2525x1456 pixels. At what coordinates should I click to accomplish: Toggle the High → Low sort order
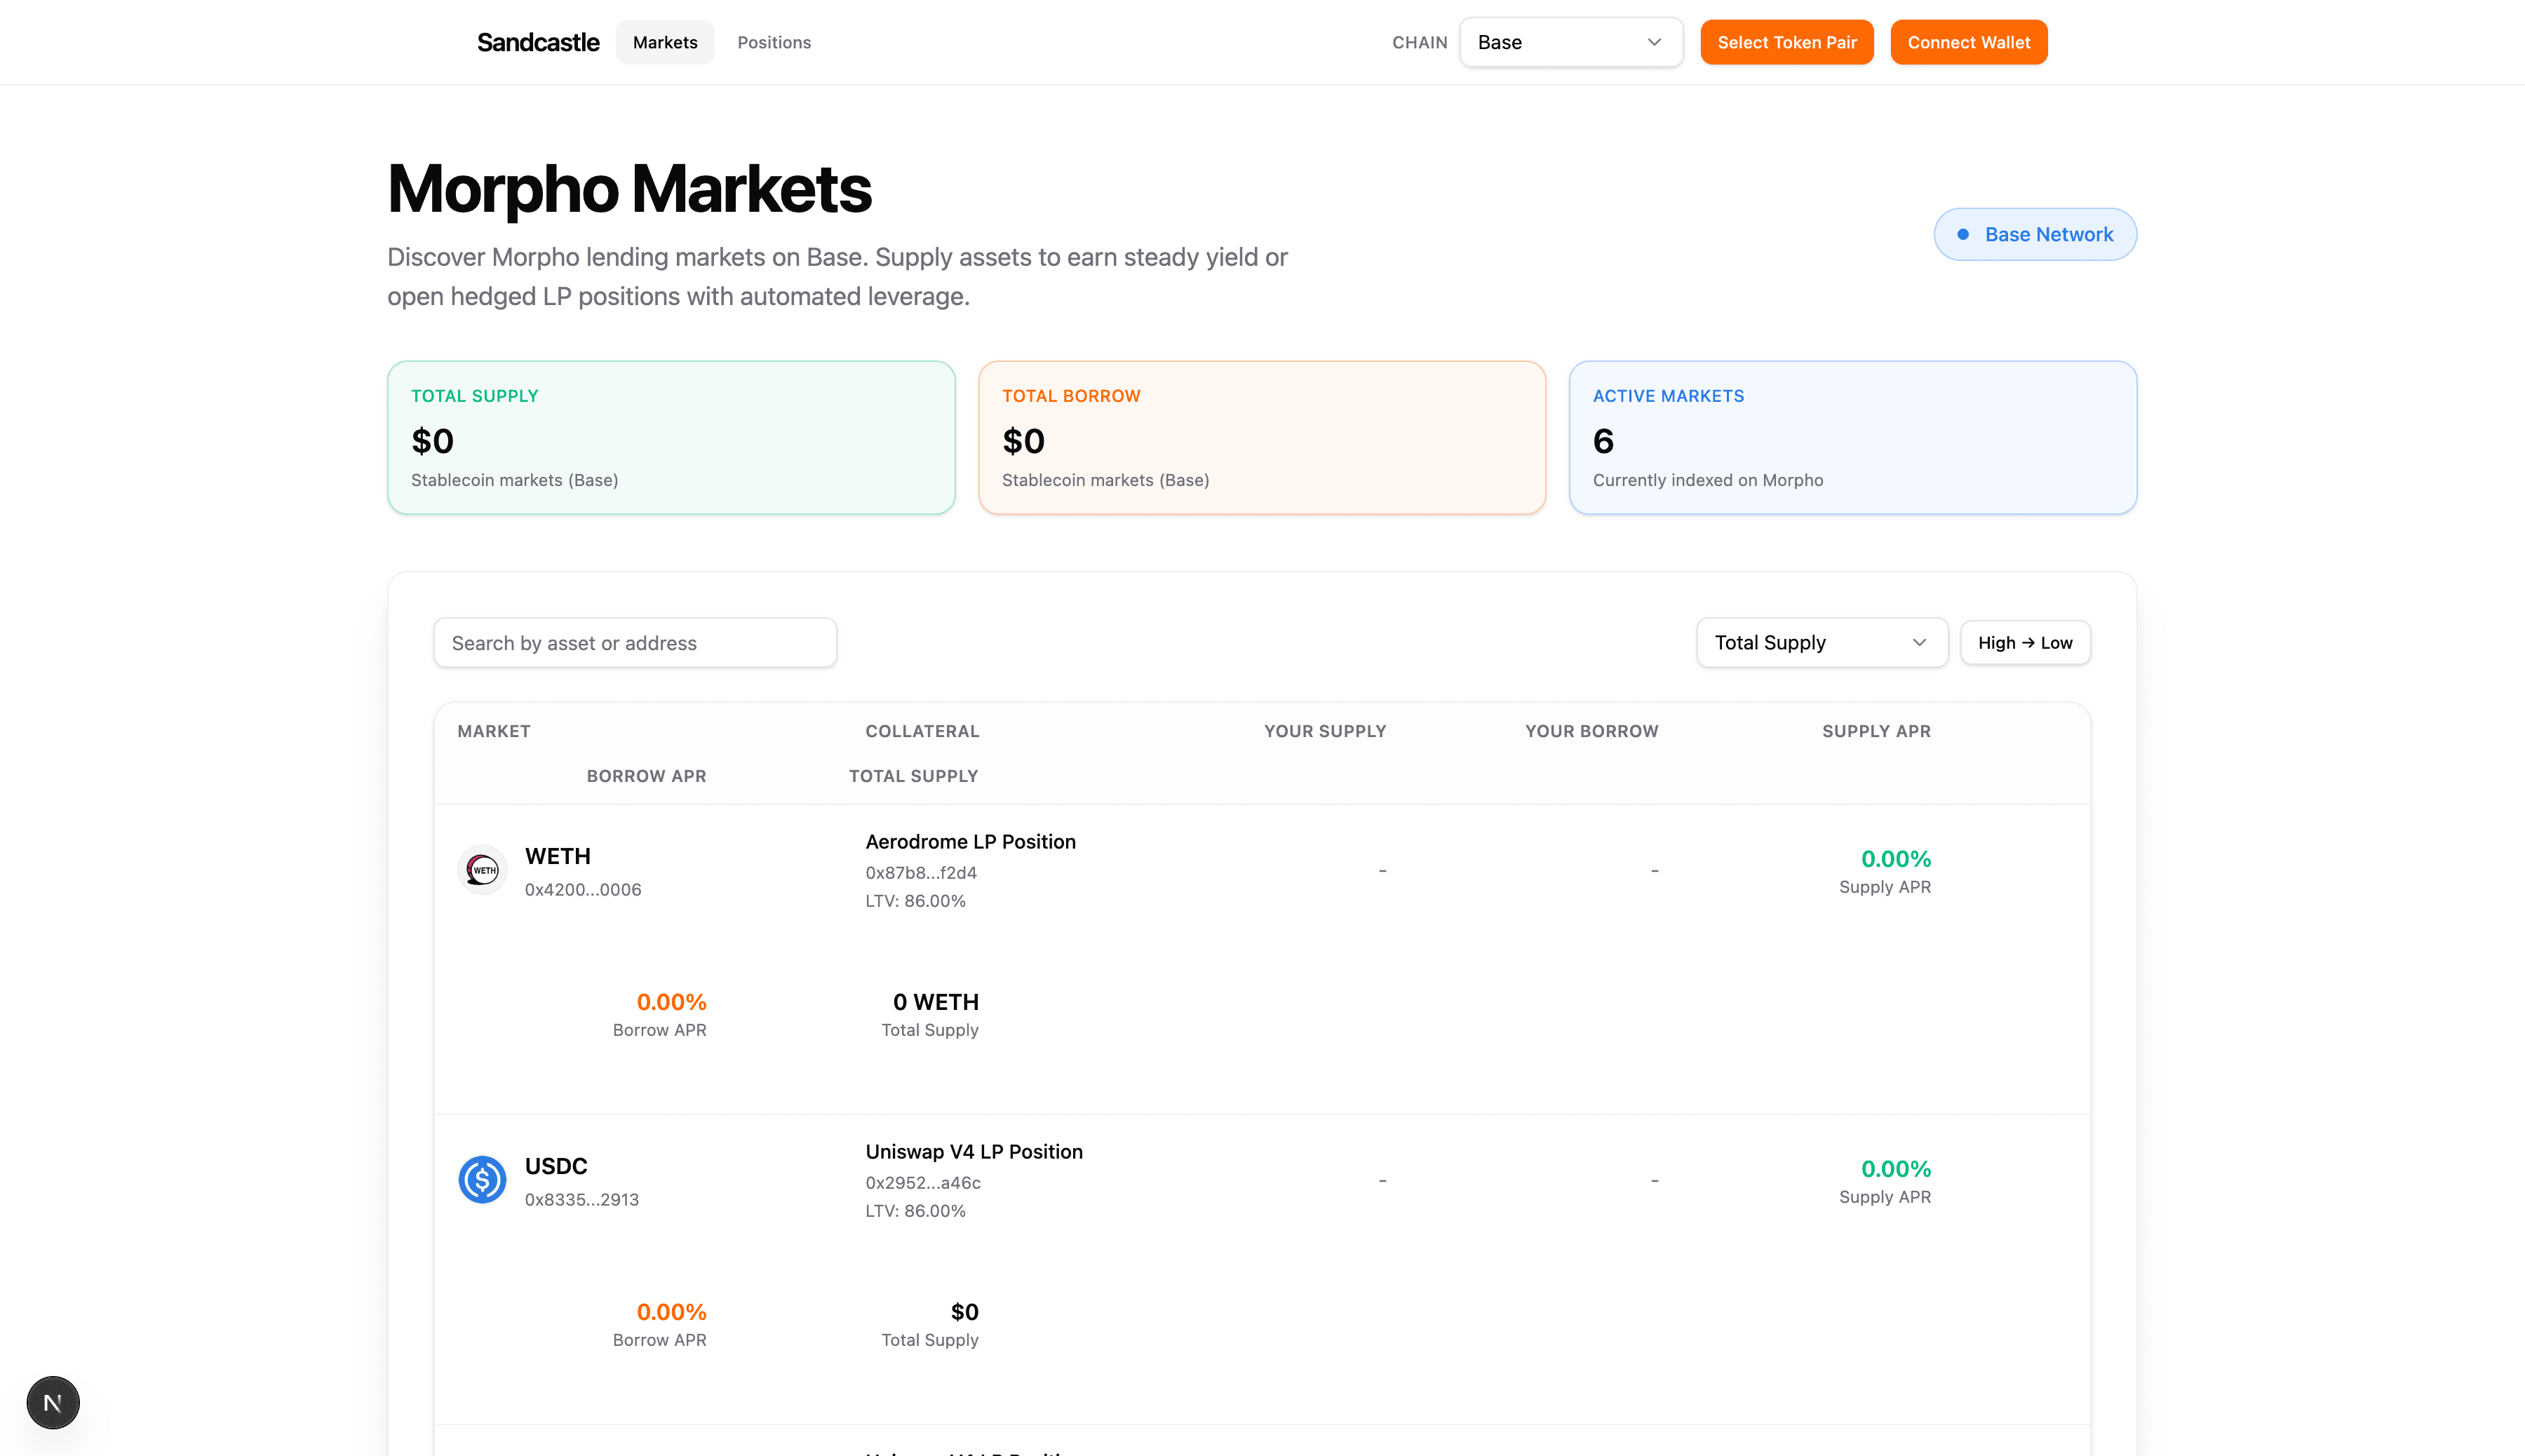pyautogui.click(x=2025, y=642)
